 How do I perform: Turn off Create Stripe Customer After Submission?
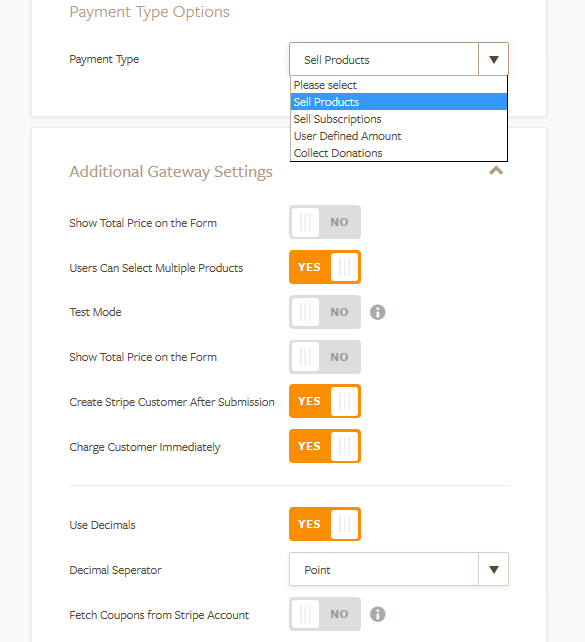[325, 401]
